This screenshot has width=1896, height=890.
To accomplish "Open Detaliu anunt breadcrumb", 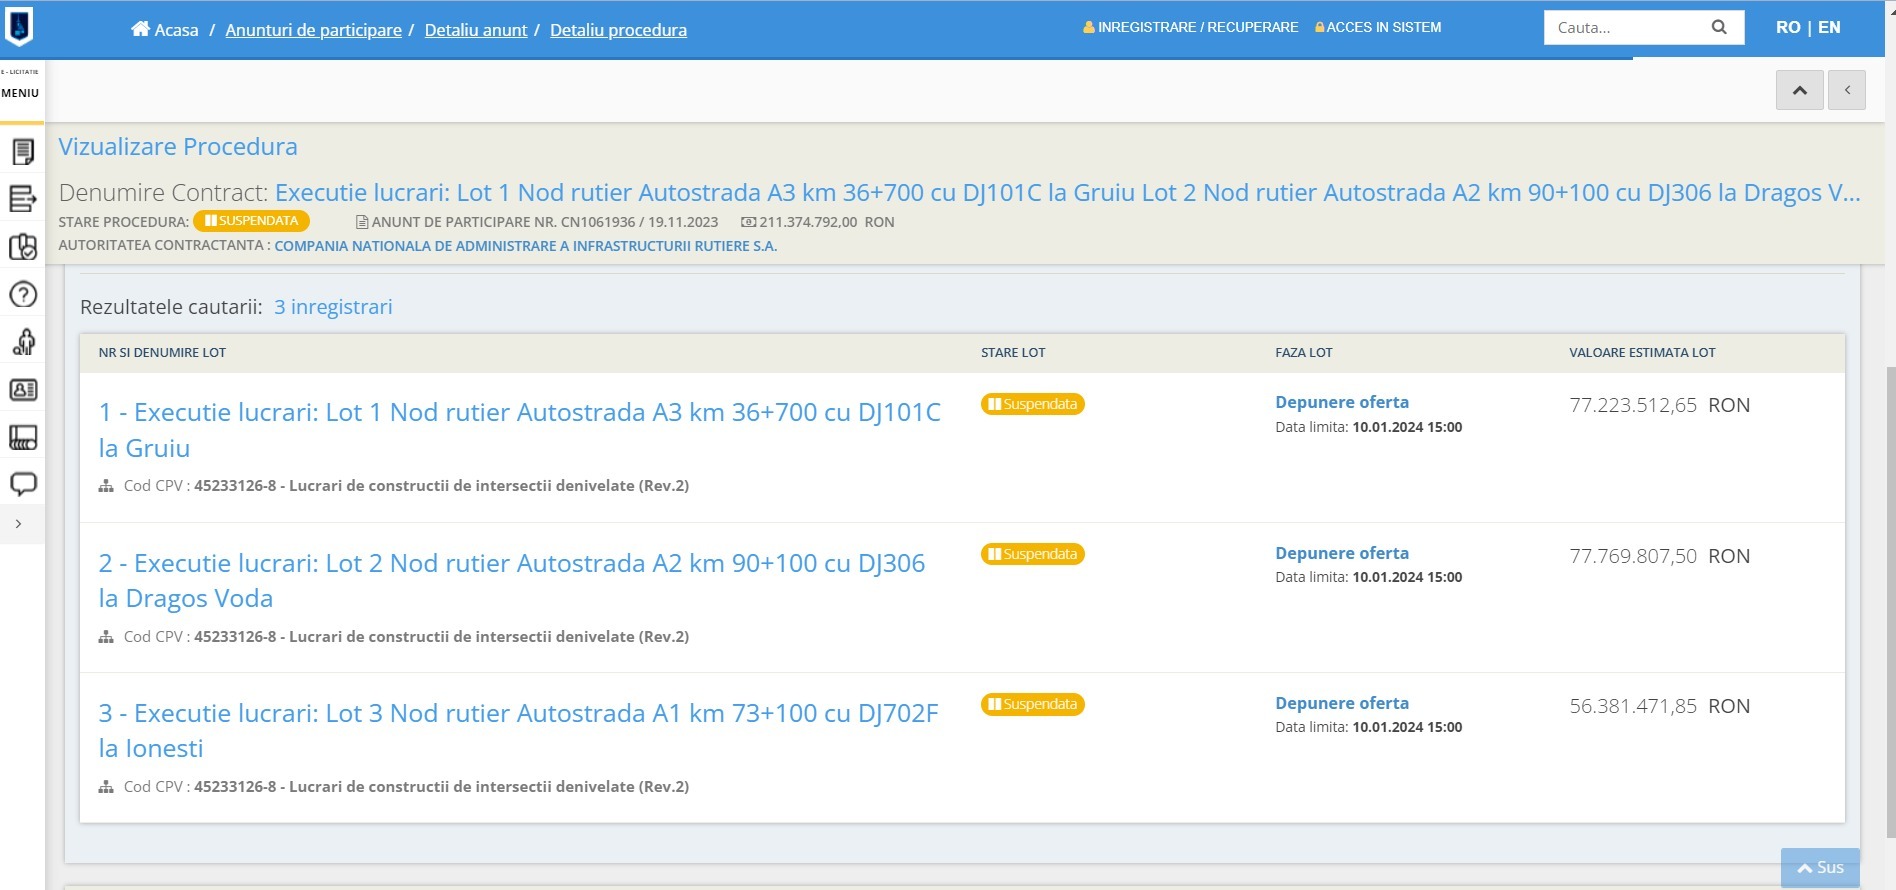I will tap(475, 30).
